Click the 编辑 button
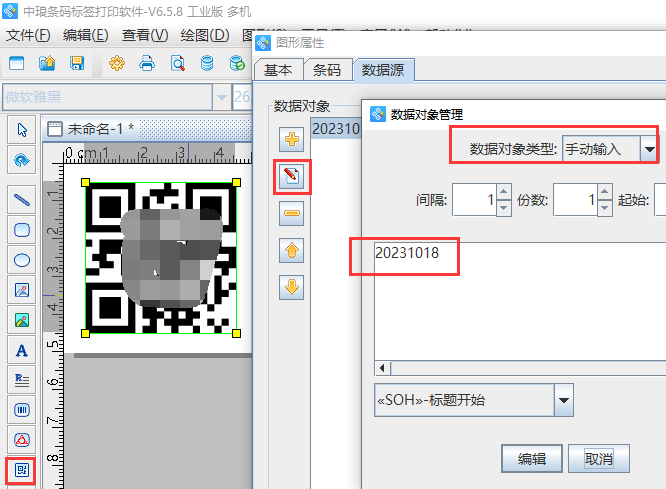Screen dimensions: 666x489 [531, 459]
